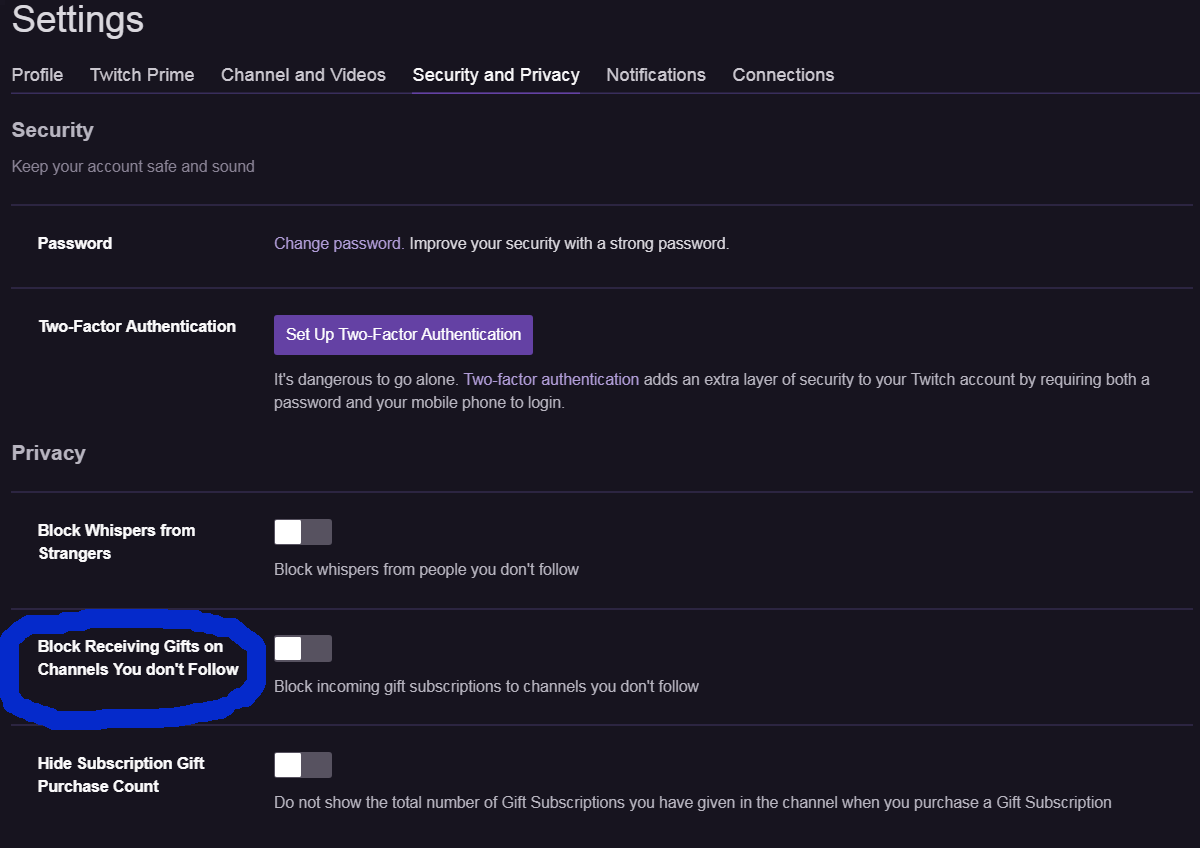Click the Privacy section heading

[49, 453]
